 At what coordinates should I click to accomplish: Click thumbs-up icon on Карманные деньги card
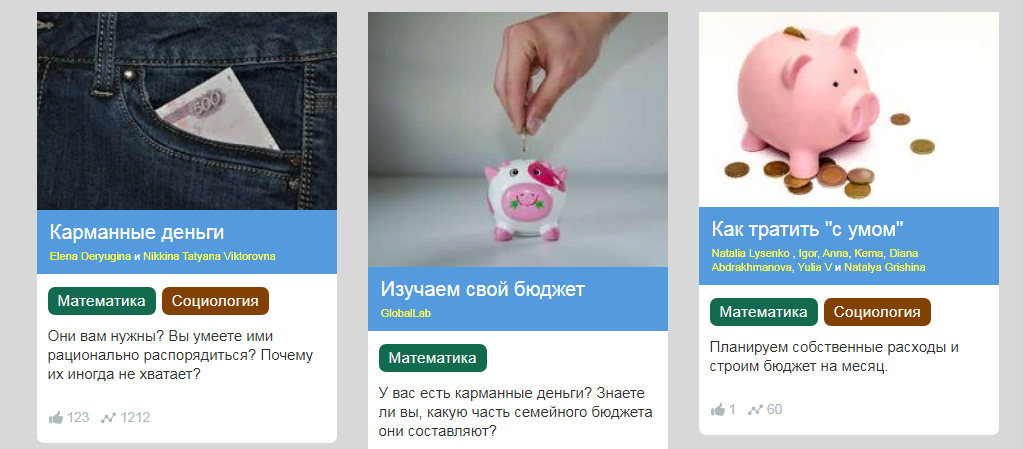point(55,417)
